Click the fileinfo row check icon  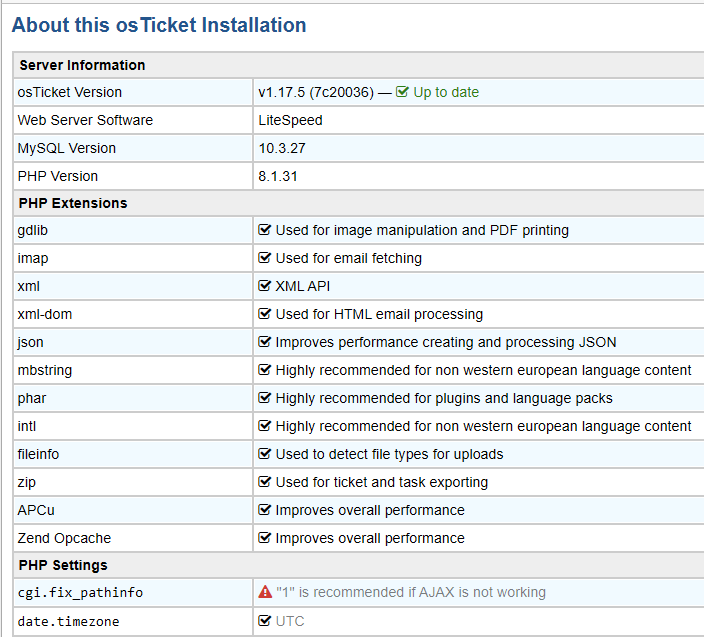(264, 454)
